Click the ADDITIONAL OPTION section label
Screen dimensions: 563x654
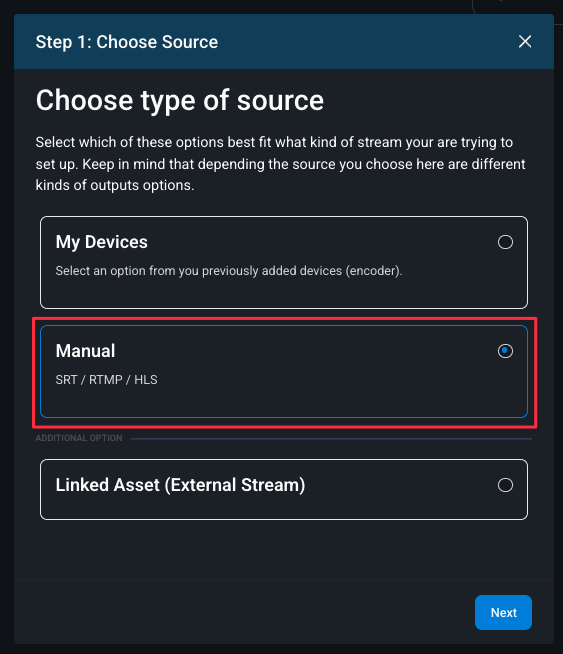point(79,438)
